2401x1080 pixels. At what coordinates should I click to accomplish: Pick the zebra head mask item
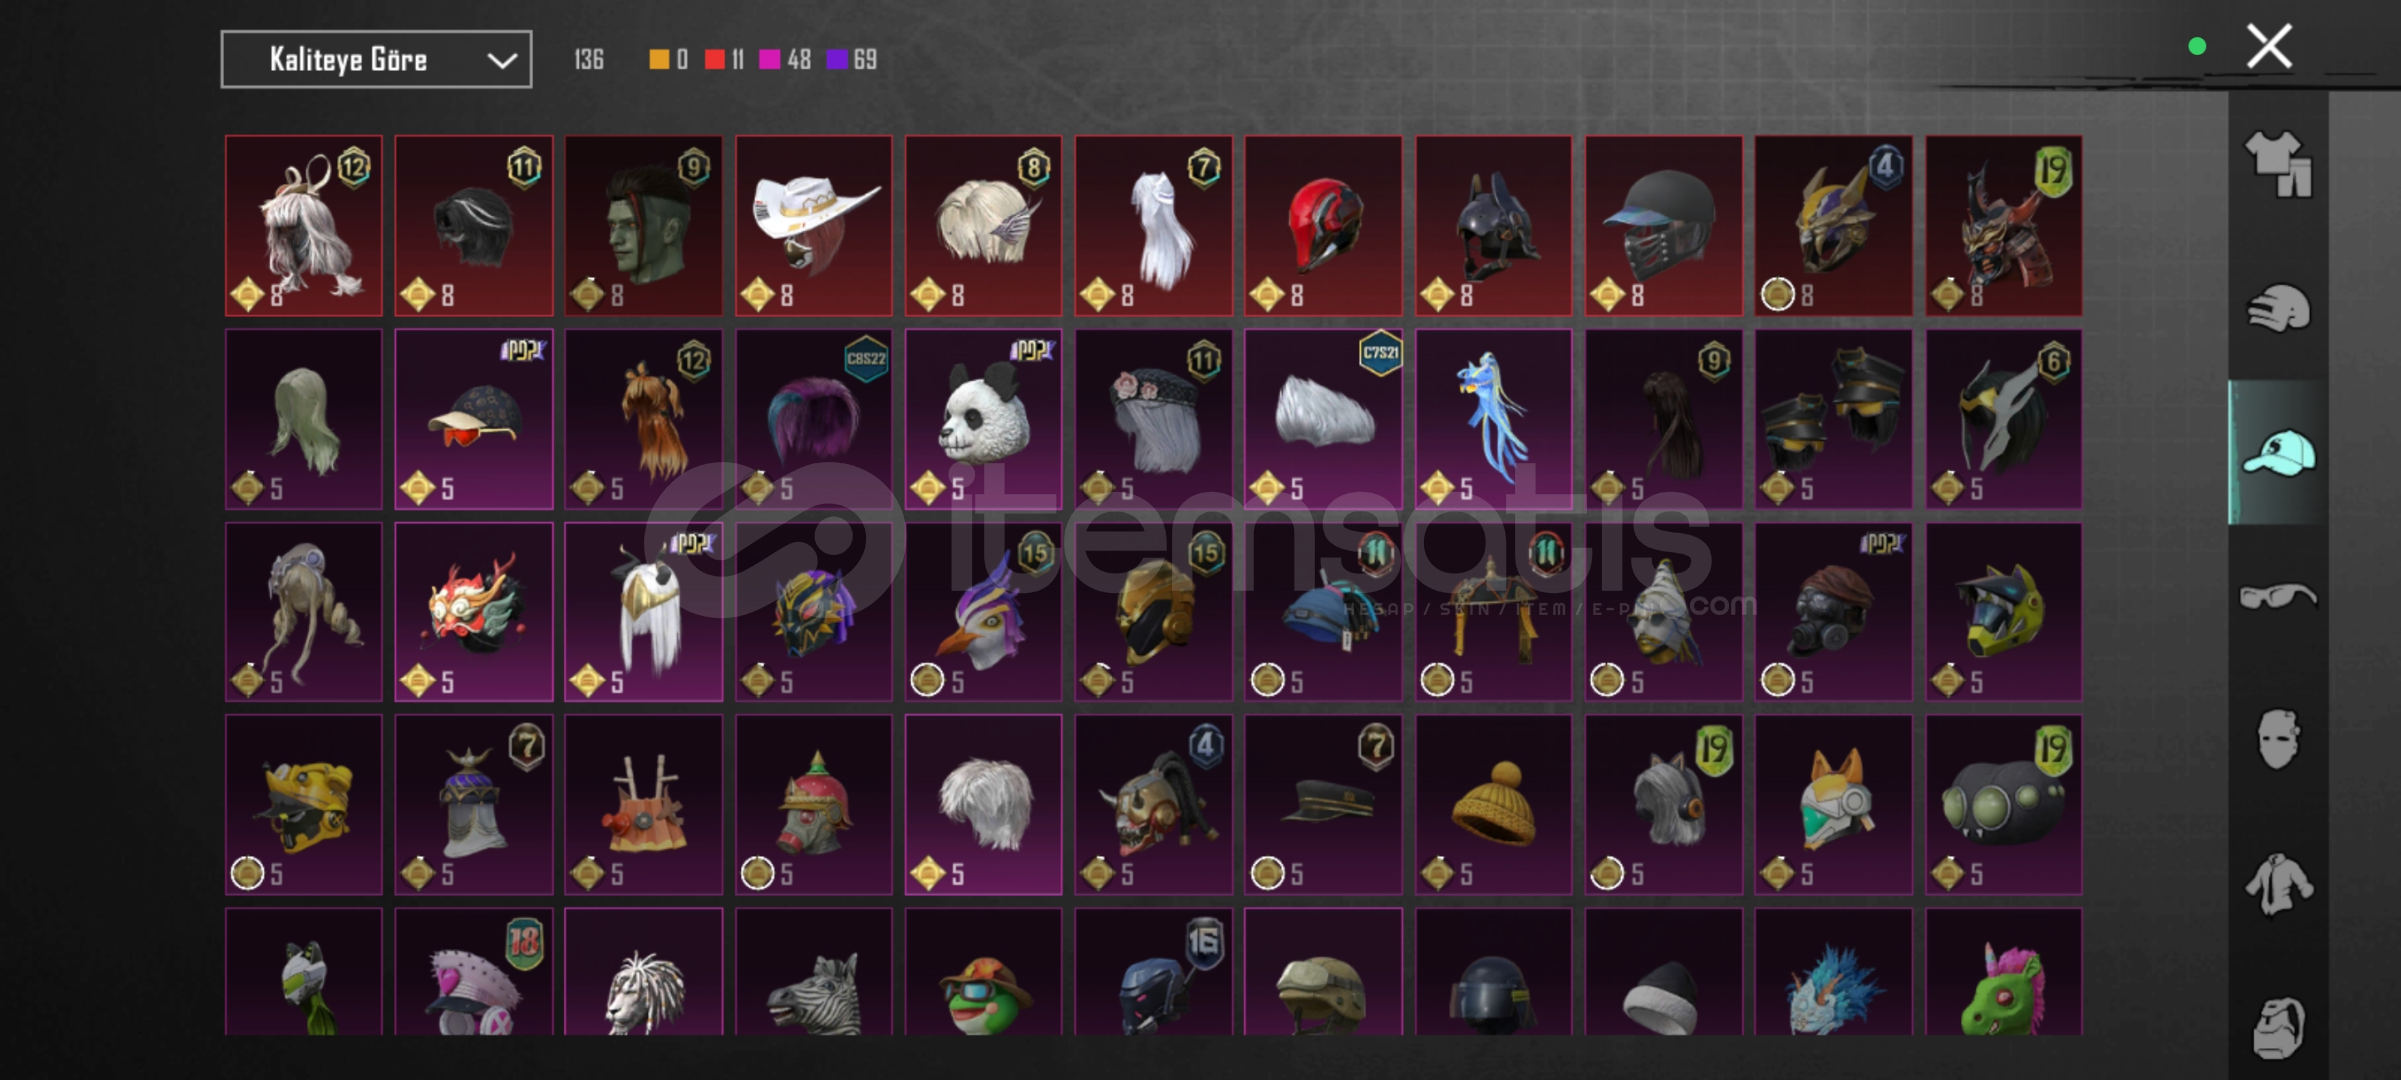(x=814, y=972)
